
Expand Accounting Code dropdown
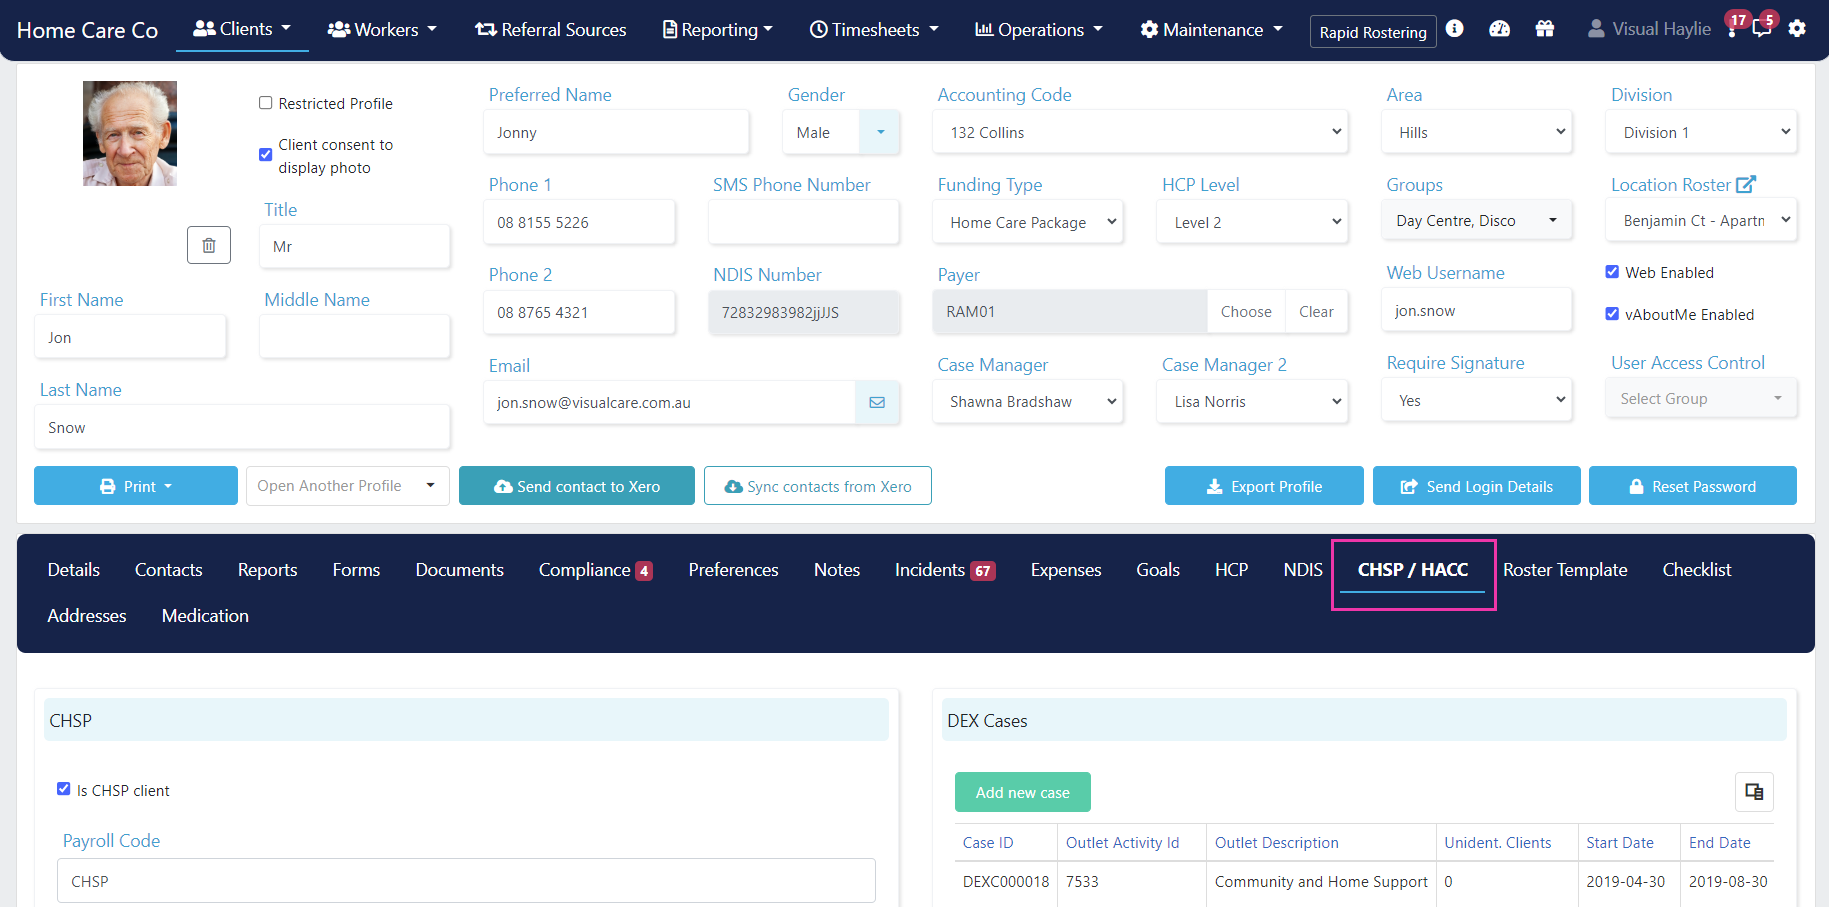click(x=1140, y=132)
